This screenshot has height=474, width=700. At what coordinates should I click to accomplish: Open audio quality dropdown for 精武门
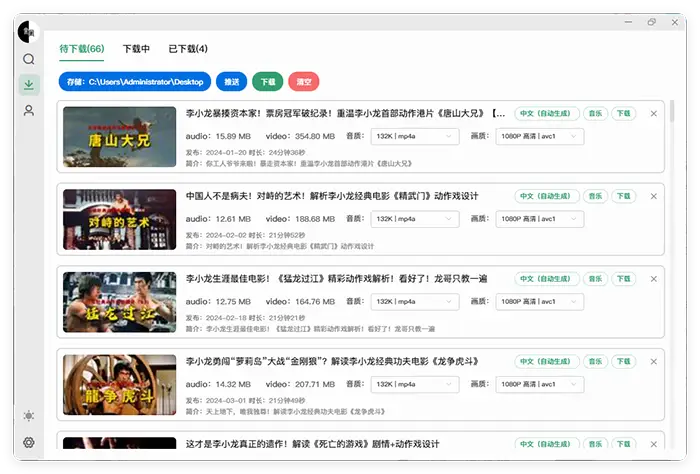click(415, 219)
